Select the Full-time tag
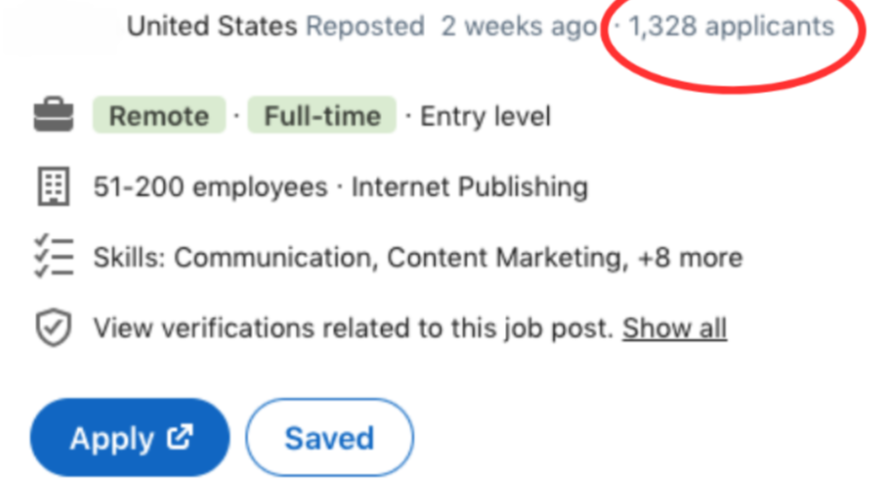 coord(322,116)
